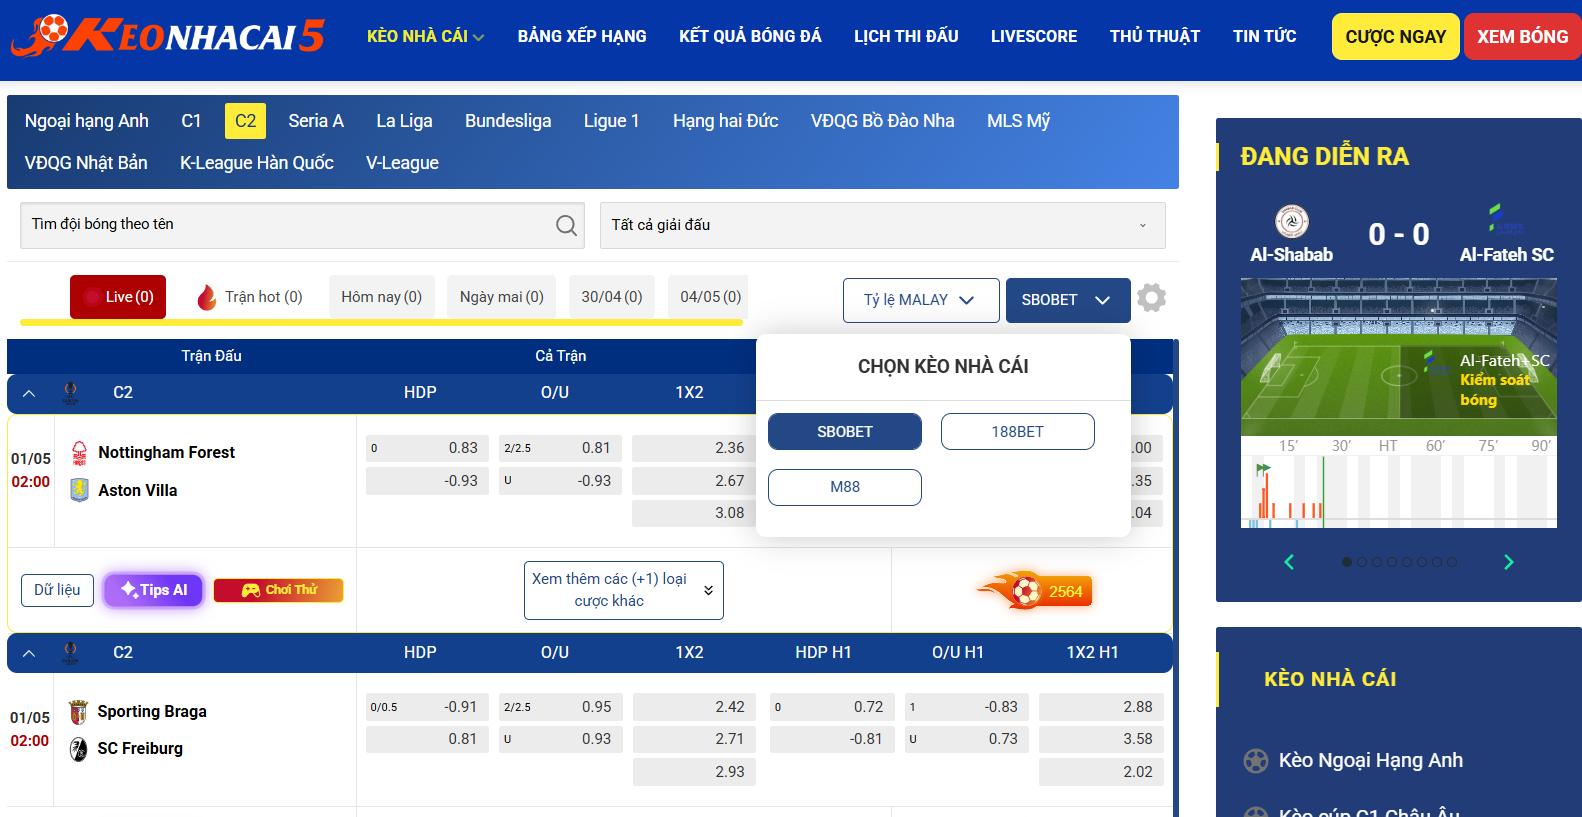This screenshot has width=1582, height=817.
Task: Open the Bảng Xếp Hạng menu
Action: pyautogui.click(x=582, y=36)
